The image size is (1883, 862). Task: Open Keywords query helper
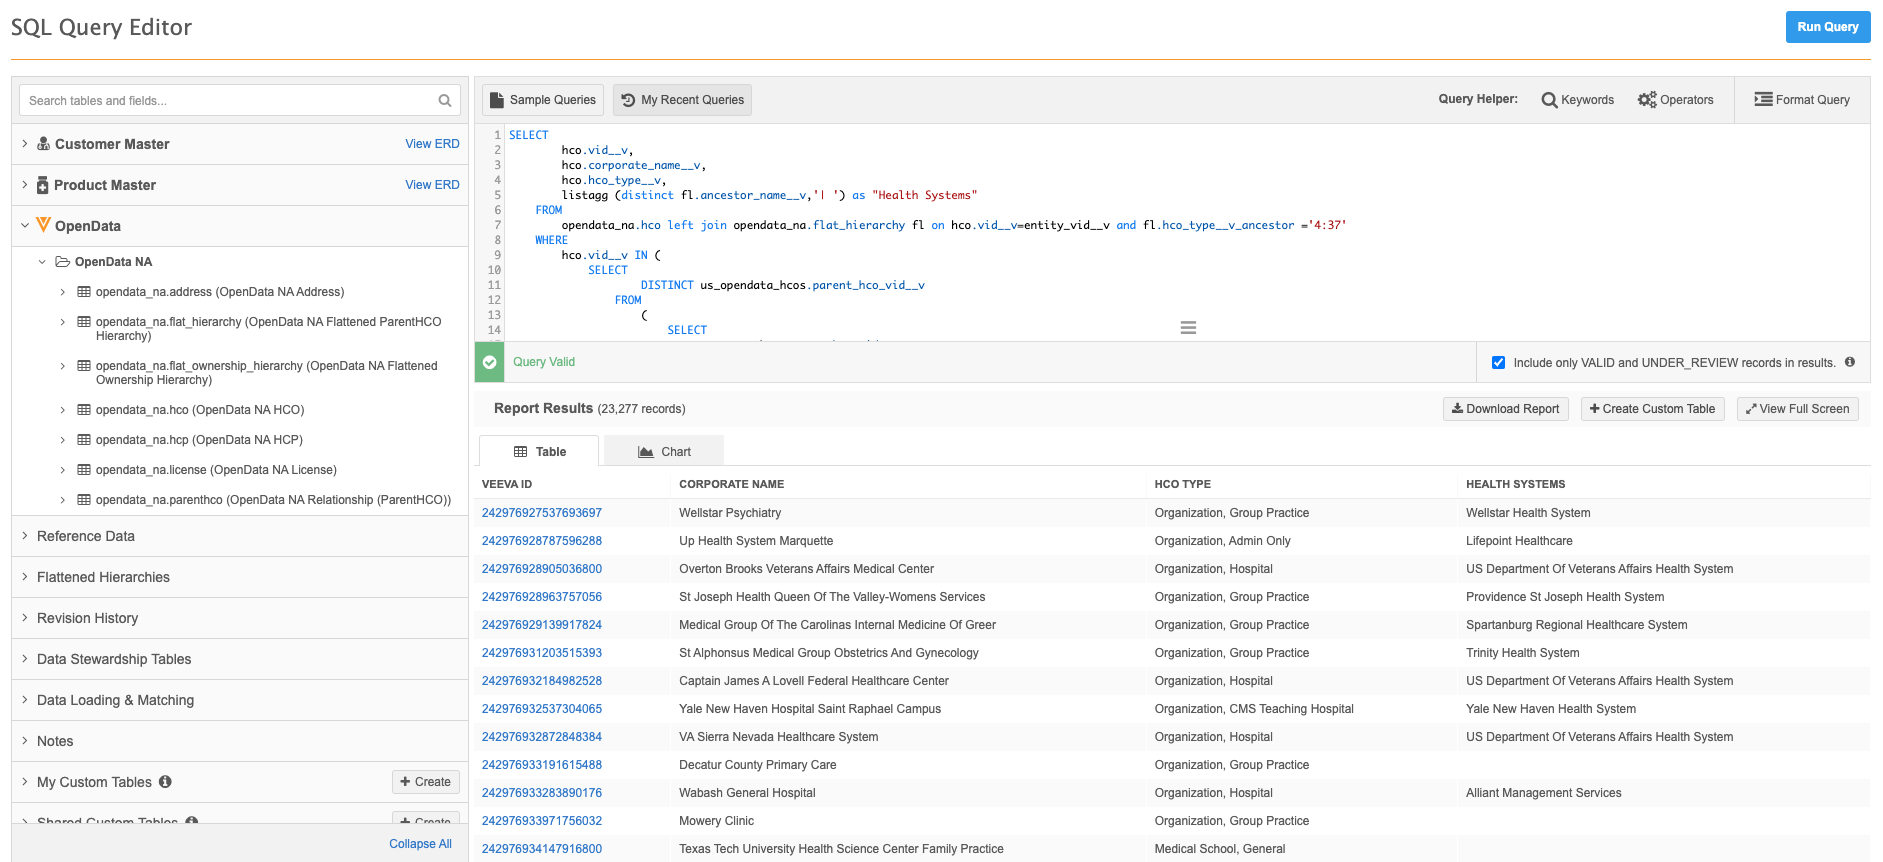[1577, 100]
